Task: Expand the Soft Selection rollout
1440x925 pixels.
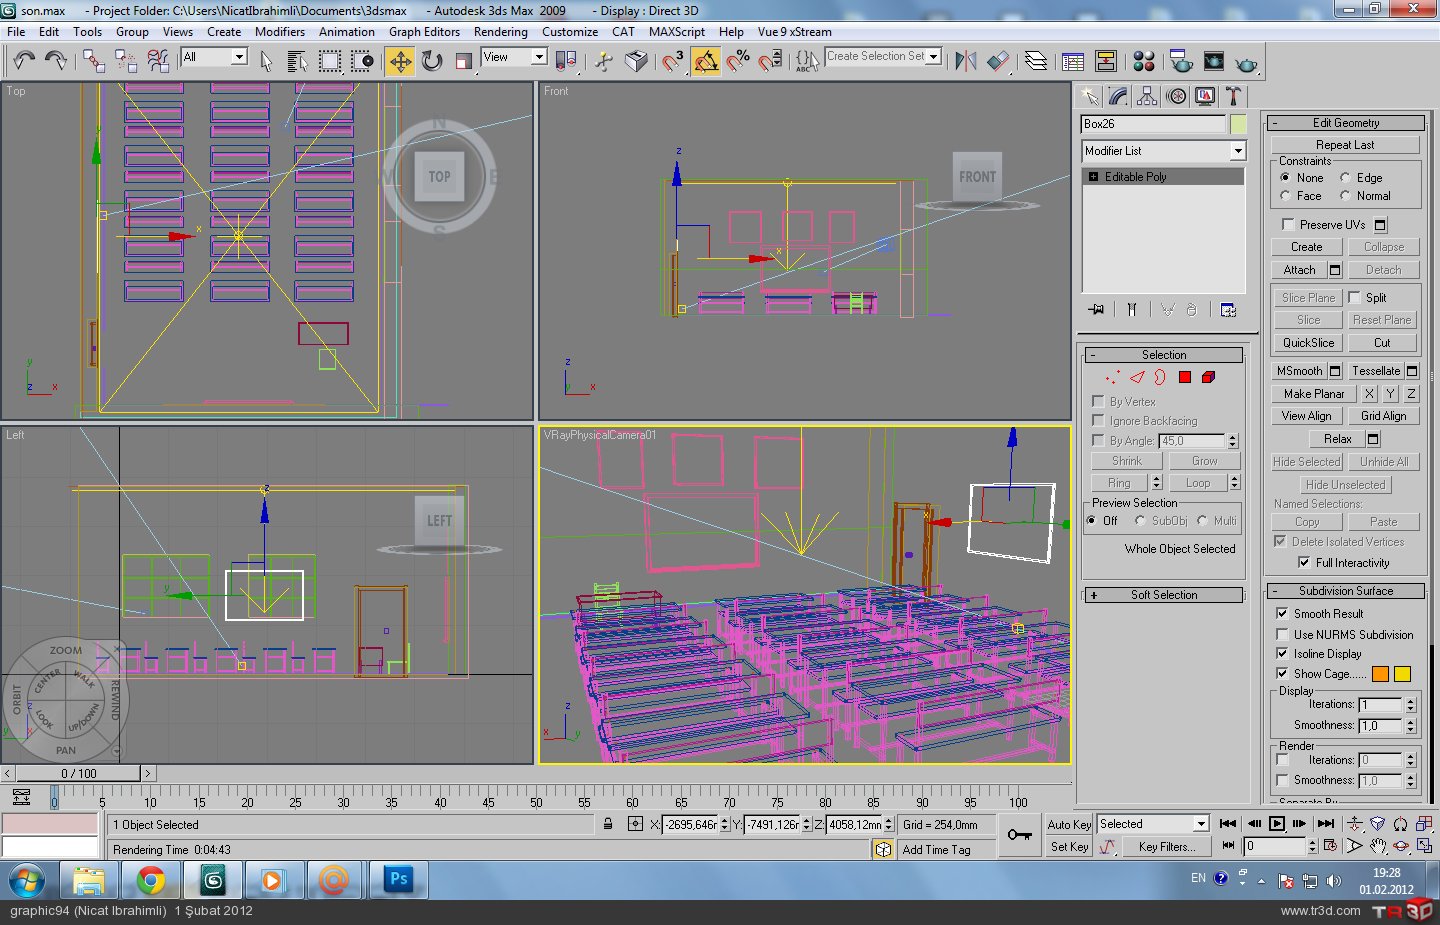Action: coord(1164,595)
